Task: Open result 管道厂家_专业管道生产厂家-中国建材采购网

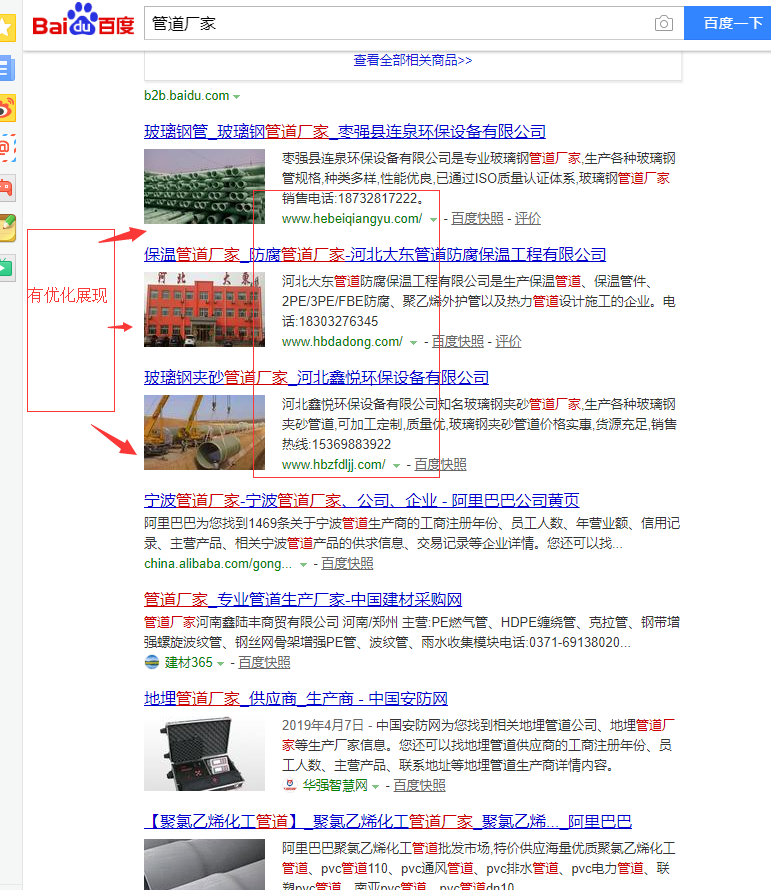Action: [x=303, y=599]
